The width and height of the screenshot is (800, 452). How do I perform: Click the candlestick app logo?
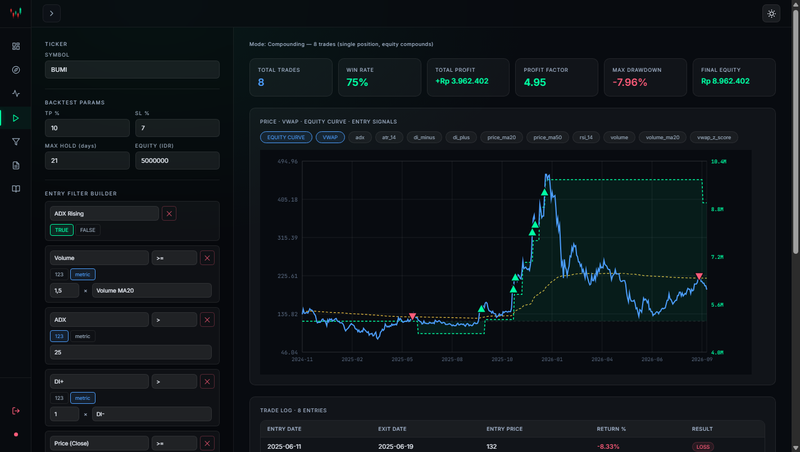[x=16, y=13]
